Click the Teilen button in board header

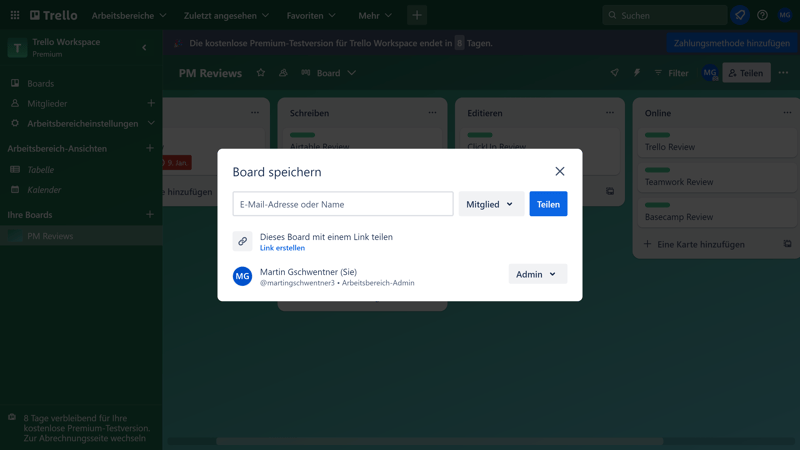pos(746,73)
